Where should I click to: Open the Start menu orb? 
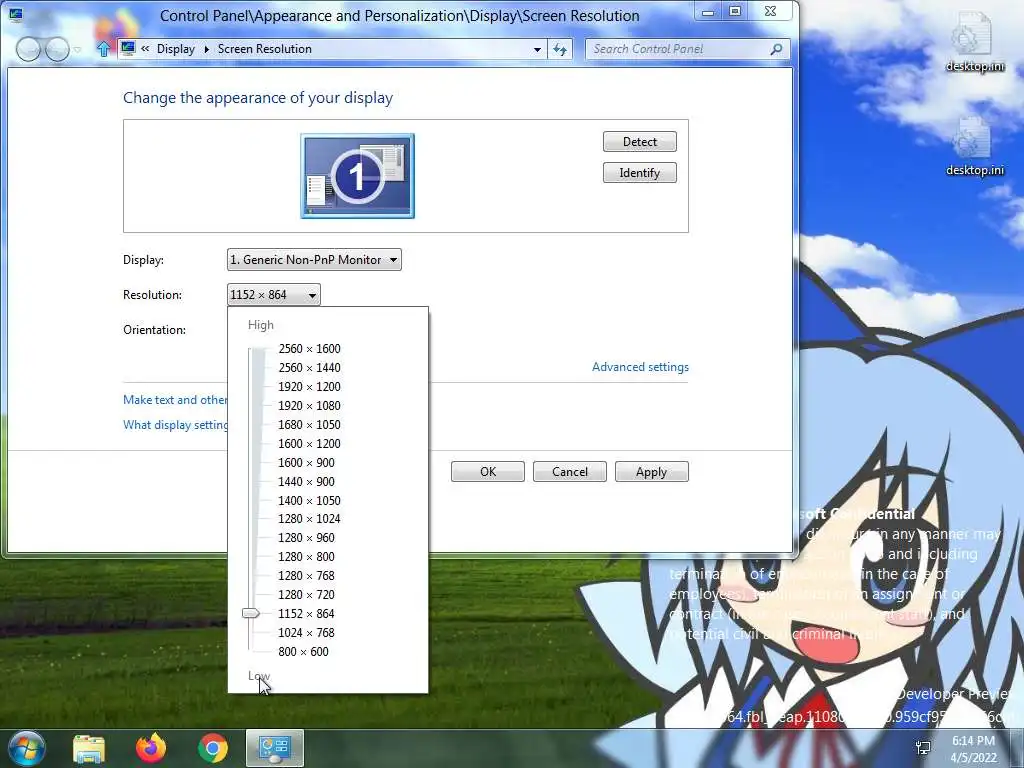pos(26,748)
